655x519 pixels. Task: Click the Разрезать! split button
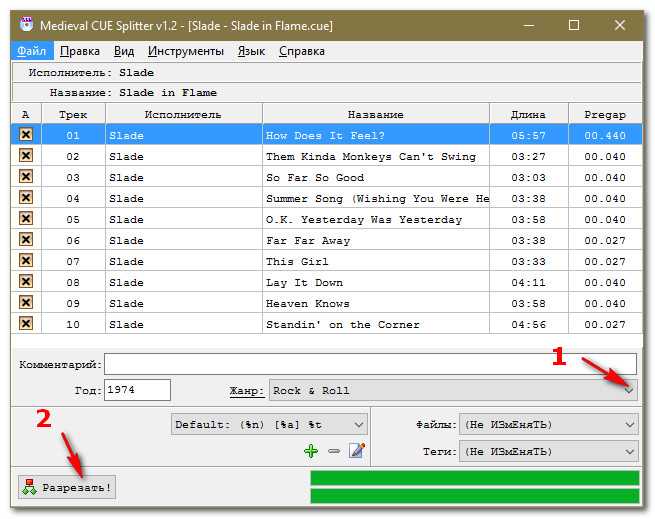tap(67, 487)
